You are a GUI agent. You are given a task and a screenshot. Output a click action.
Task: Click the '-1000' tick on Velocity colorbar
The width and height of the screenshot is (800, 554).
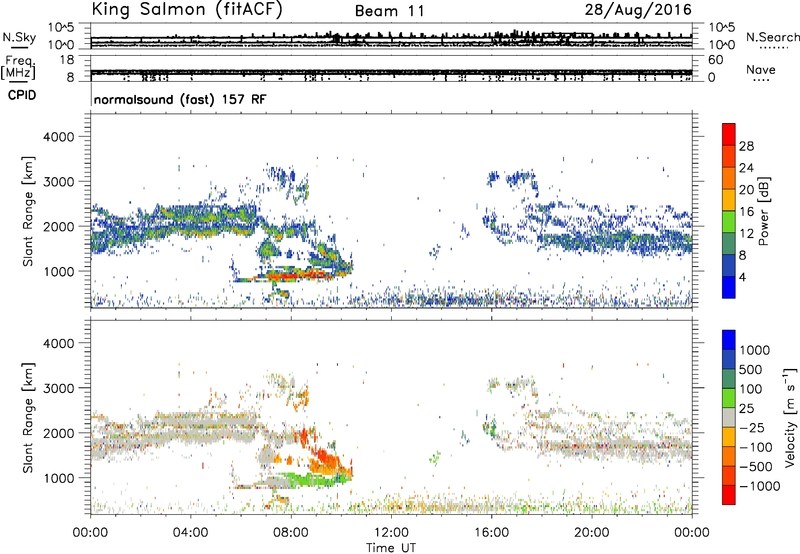[759, 486]
